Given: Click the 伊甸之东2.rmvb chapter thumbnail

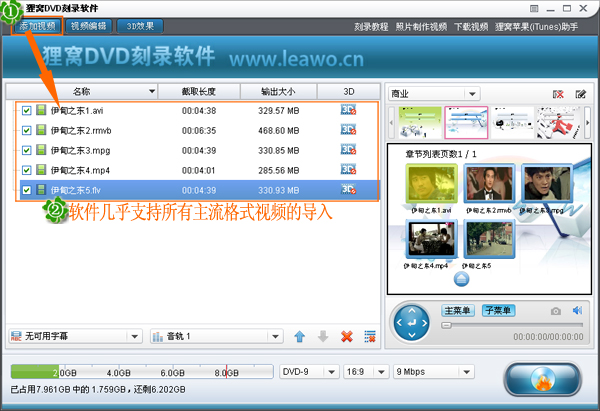Looking at the screenshot, I should (x=489, y=184).
